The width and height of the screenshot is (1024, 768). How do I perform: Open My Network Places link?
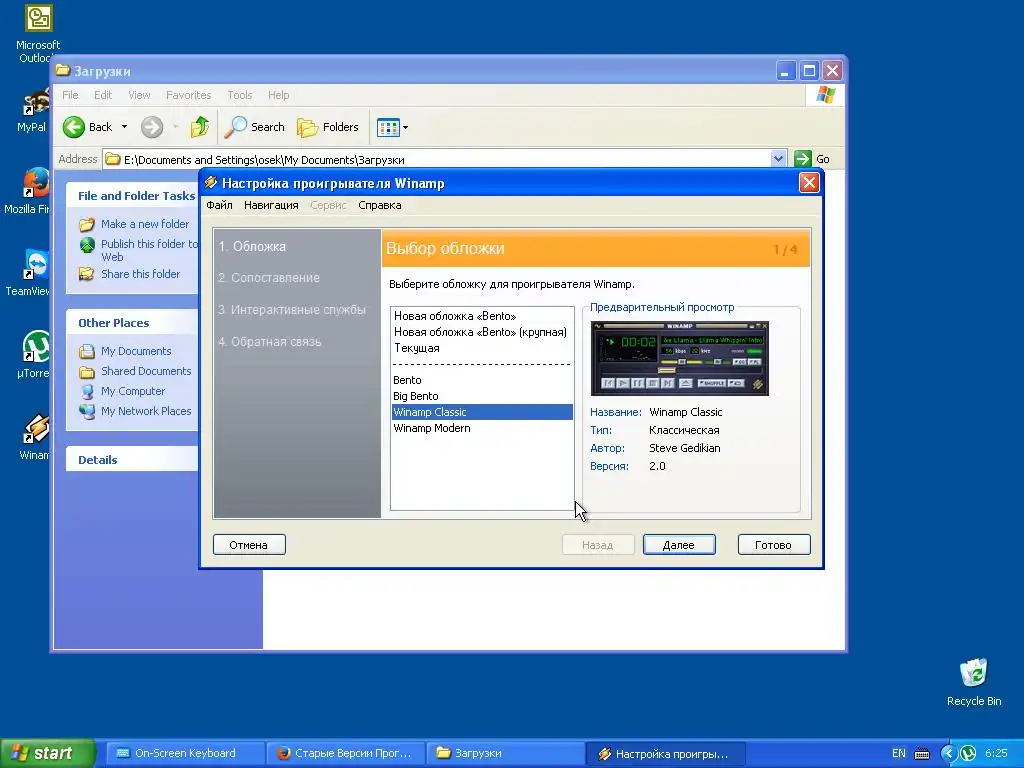coord(146,411)
